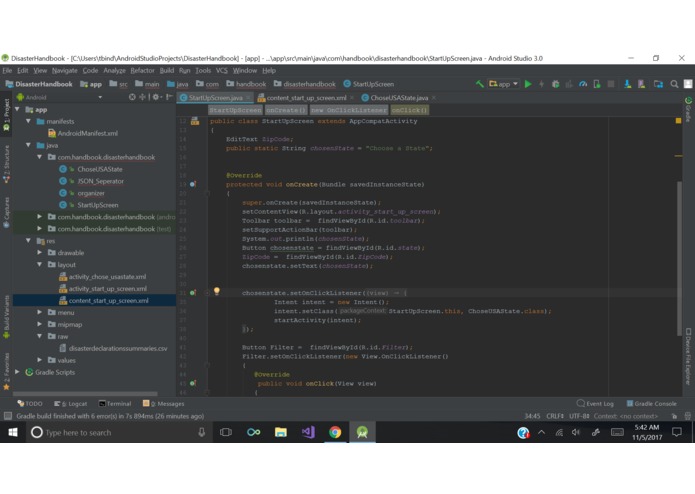Toggle the 2: Structure side tab
The width and height of the screenshot is (695, 494).
(6, 164)
